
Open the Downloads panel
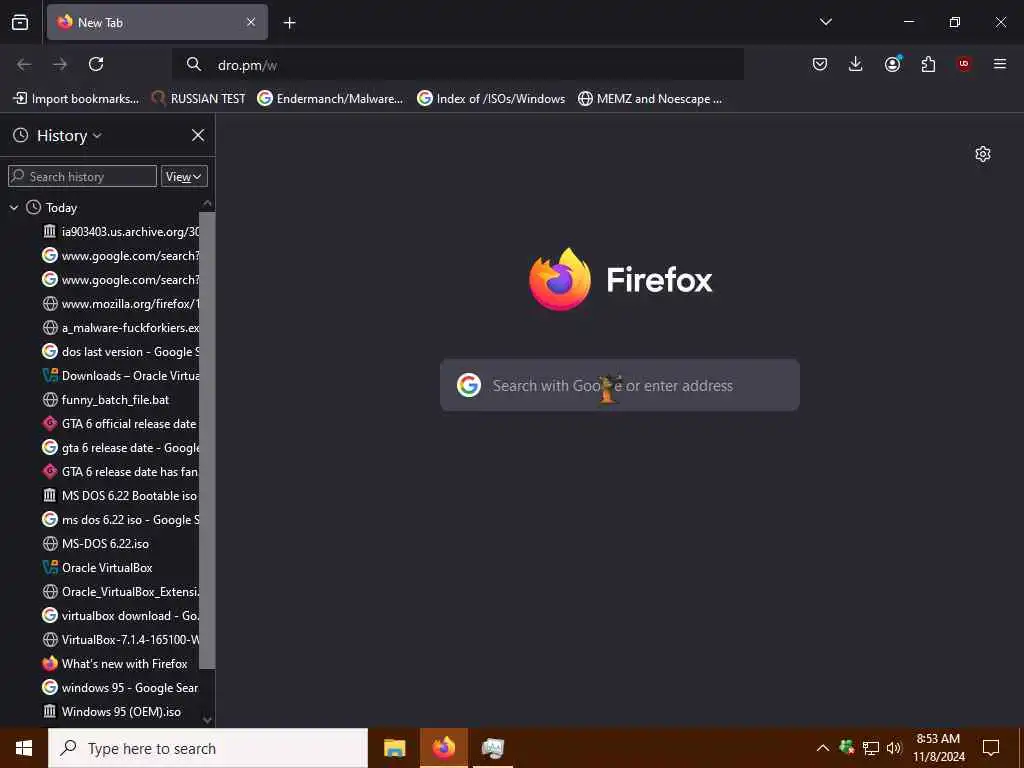tap(856, 64)
